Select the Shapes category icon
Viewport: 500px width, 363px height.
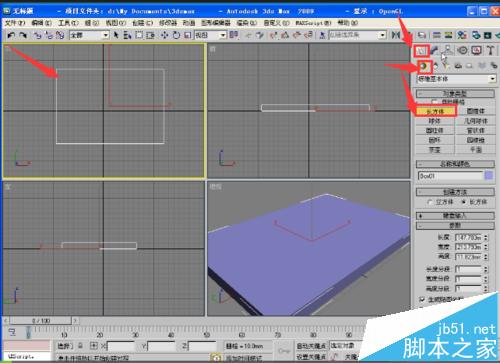coord(435,66)
